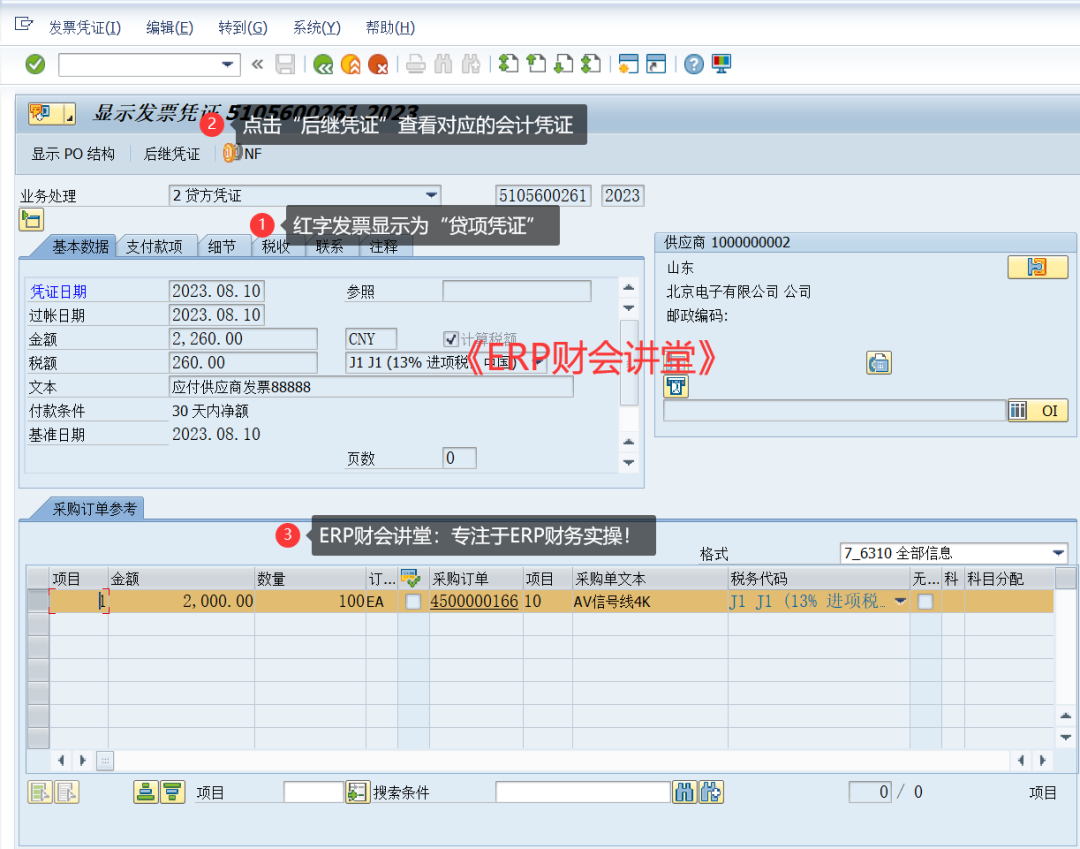Click the Print icon in toolbar

[x=415, y=65]
